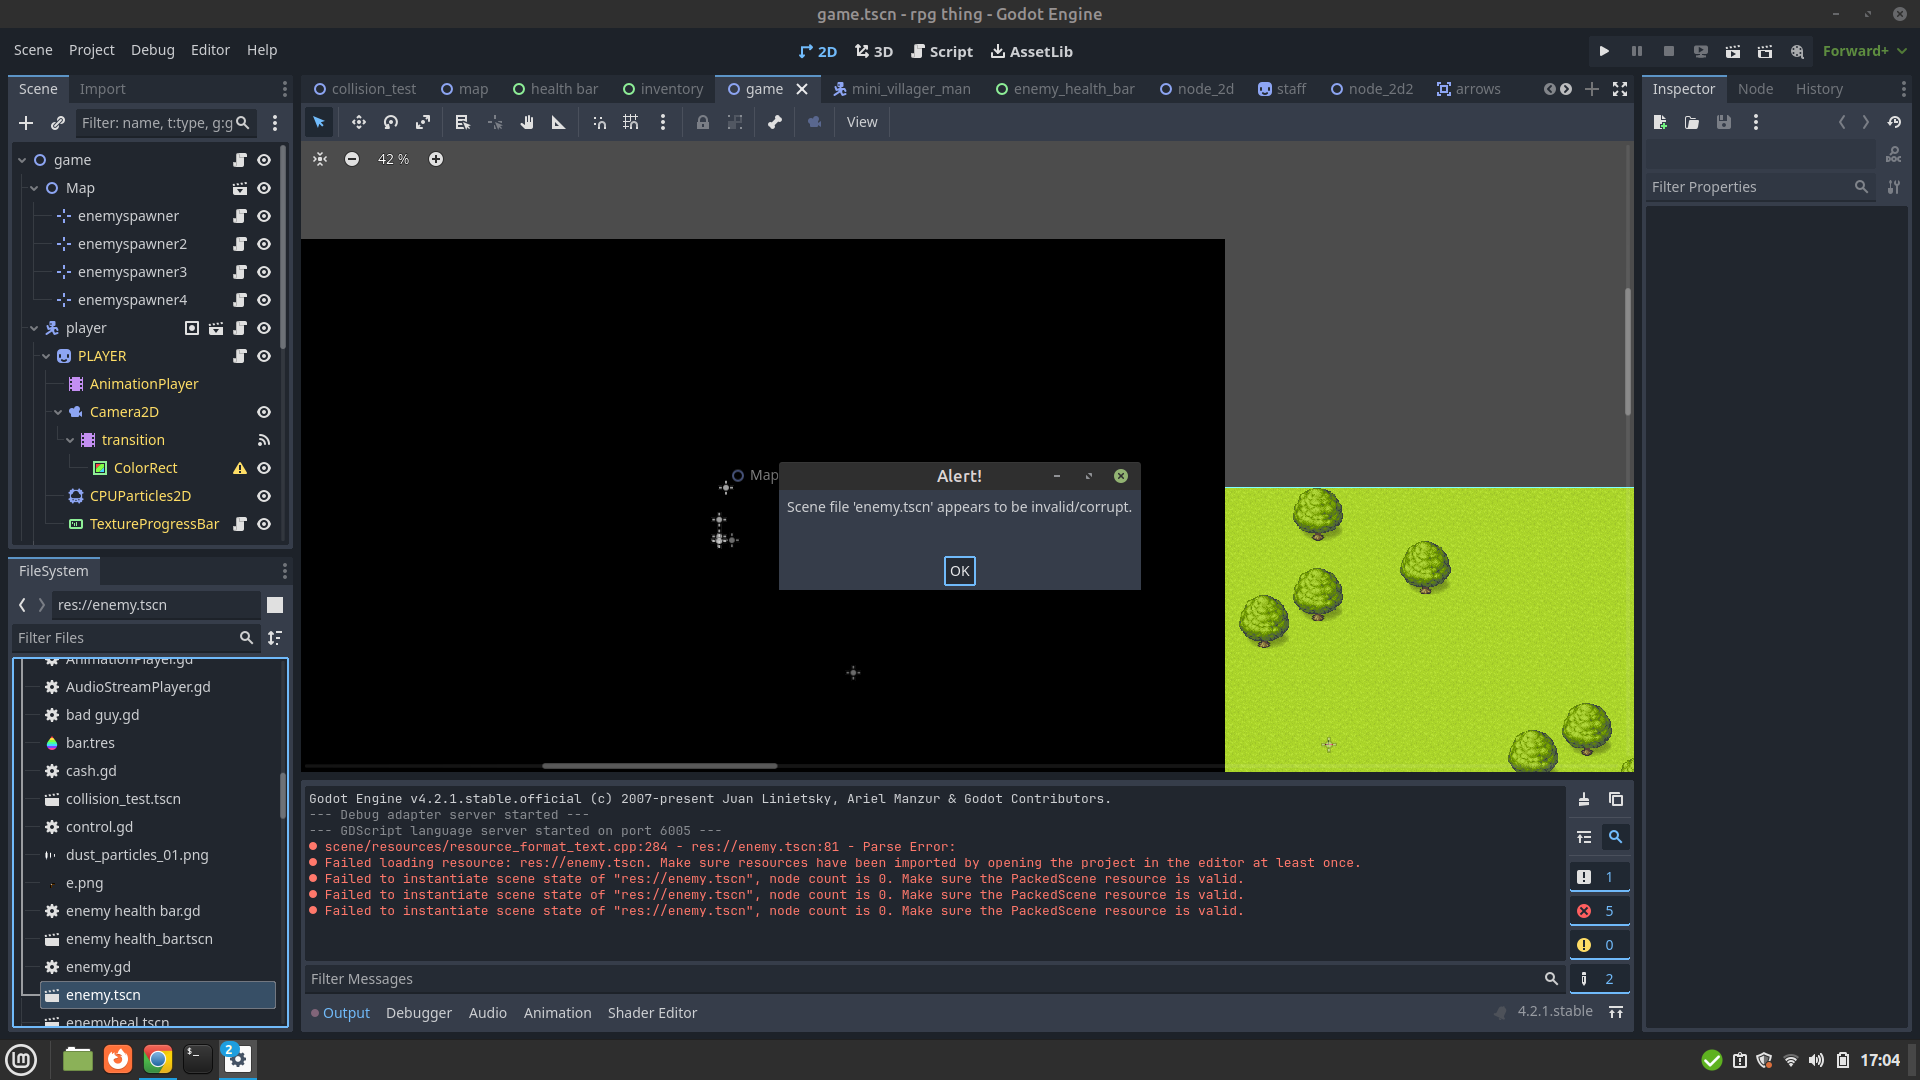Screen dimensions: 1920x1080
Task: Collapse the Camera2D node branch
Action: click(x=58, y=412)
